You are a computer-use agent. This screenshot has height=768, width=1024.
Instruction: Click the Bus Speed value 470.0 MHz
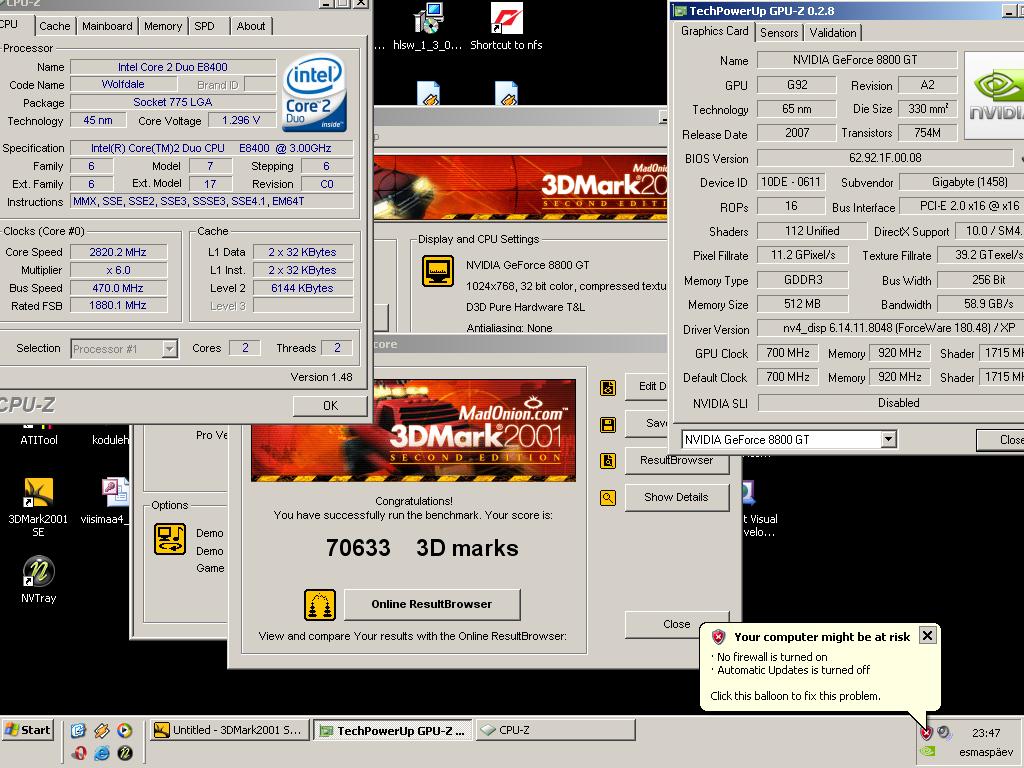point(118,288)
